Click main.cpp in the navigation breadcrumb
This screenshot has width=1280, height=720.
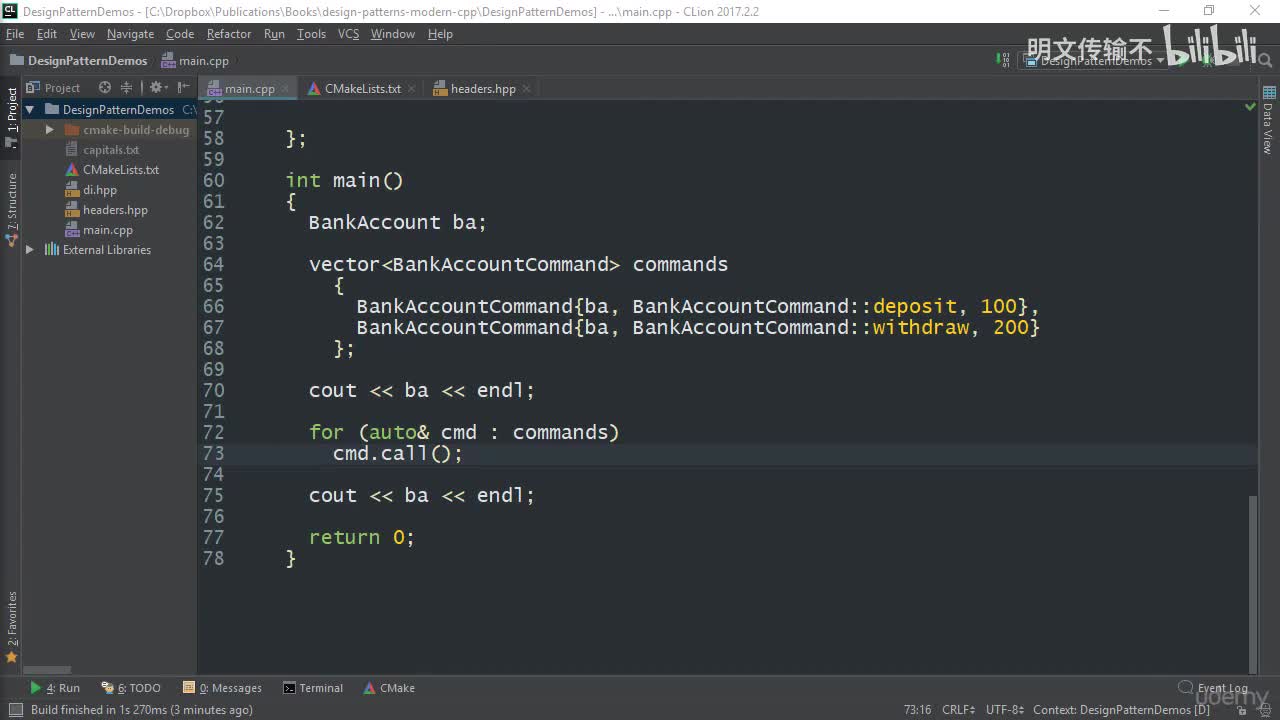[x=196, y=61]
